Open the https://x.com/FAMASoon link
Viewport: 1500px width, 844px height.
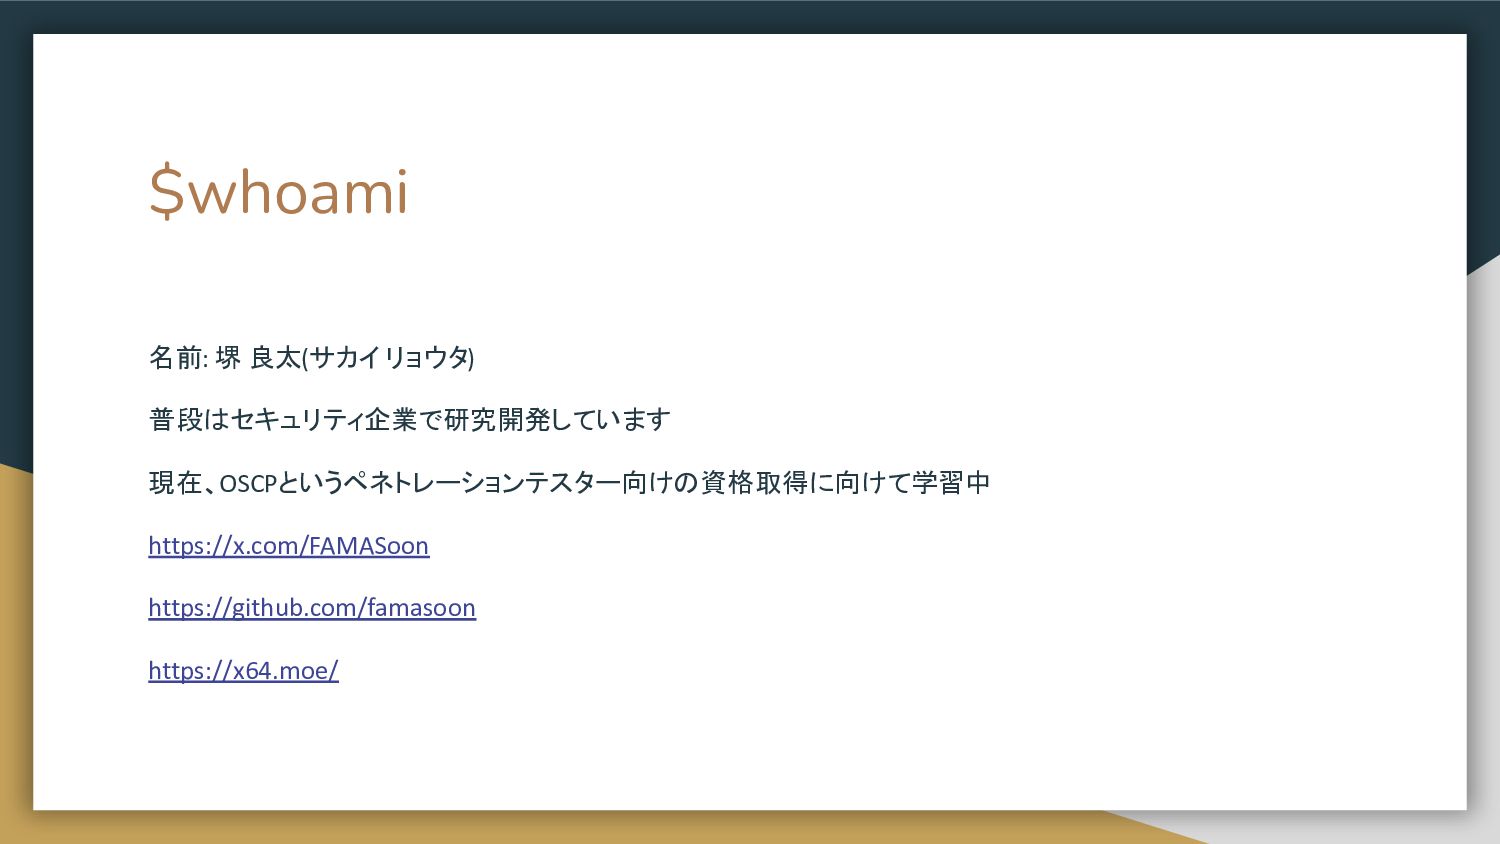[x=288, y=546]
